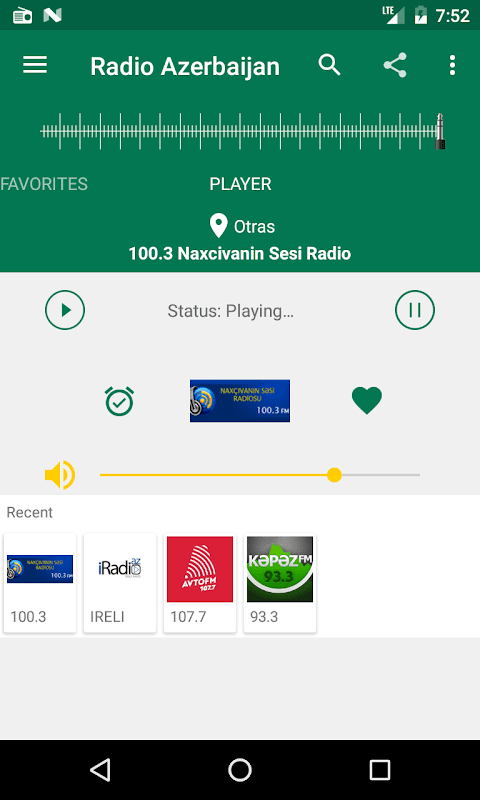The height and width of the screenshot is (800, 480).
Task: Open the Naxcivanin Sesi station logo
Action: pos(240,401)
